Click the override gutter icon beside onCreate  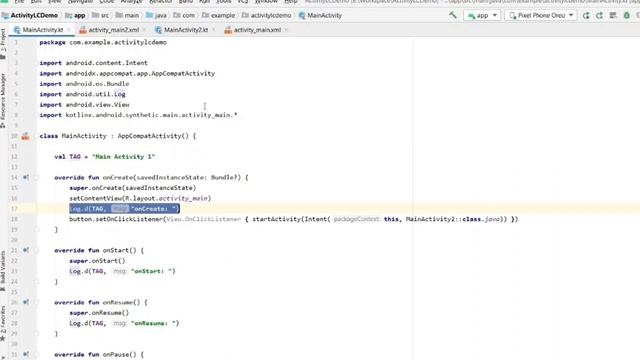click(26, 178)
